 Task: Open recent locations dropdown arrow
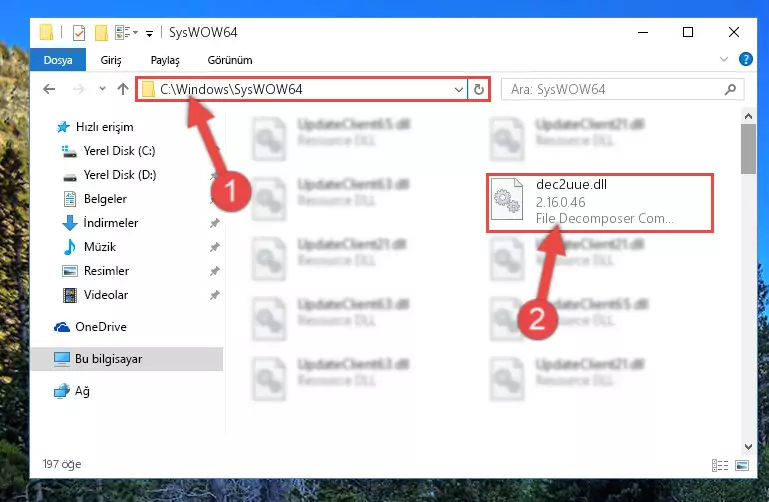pos(102,89)
